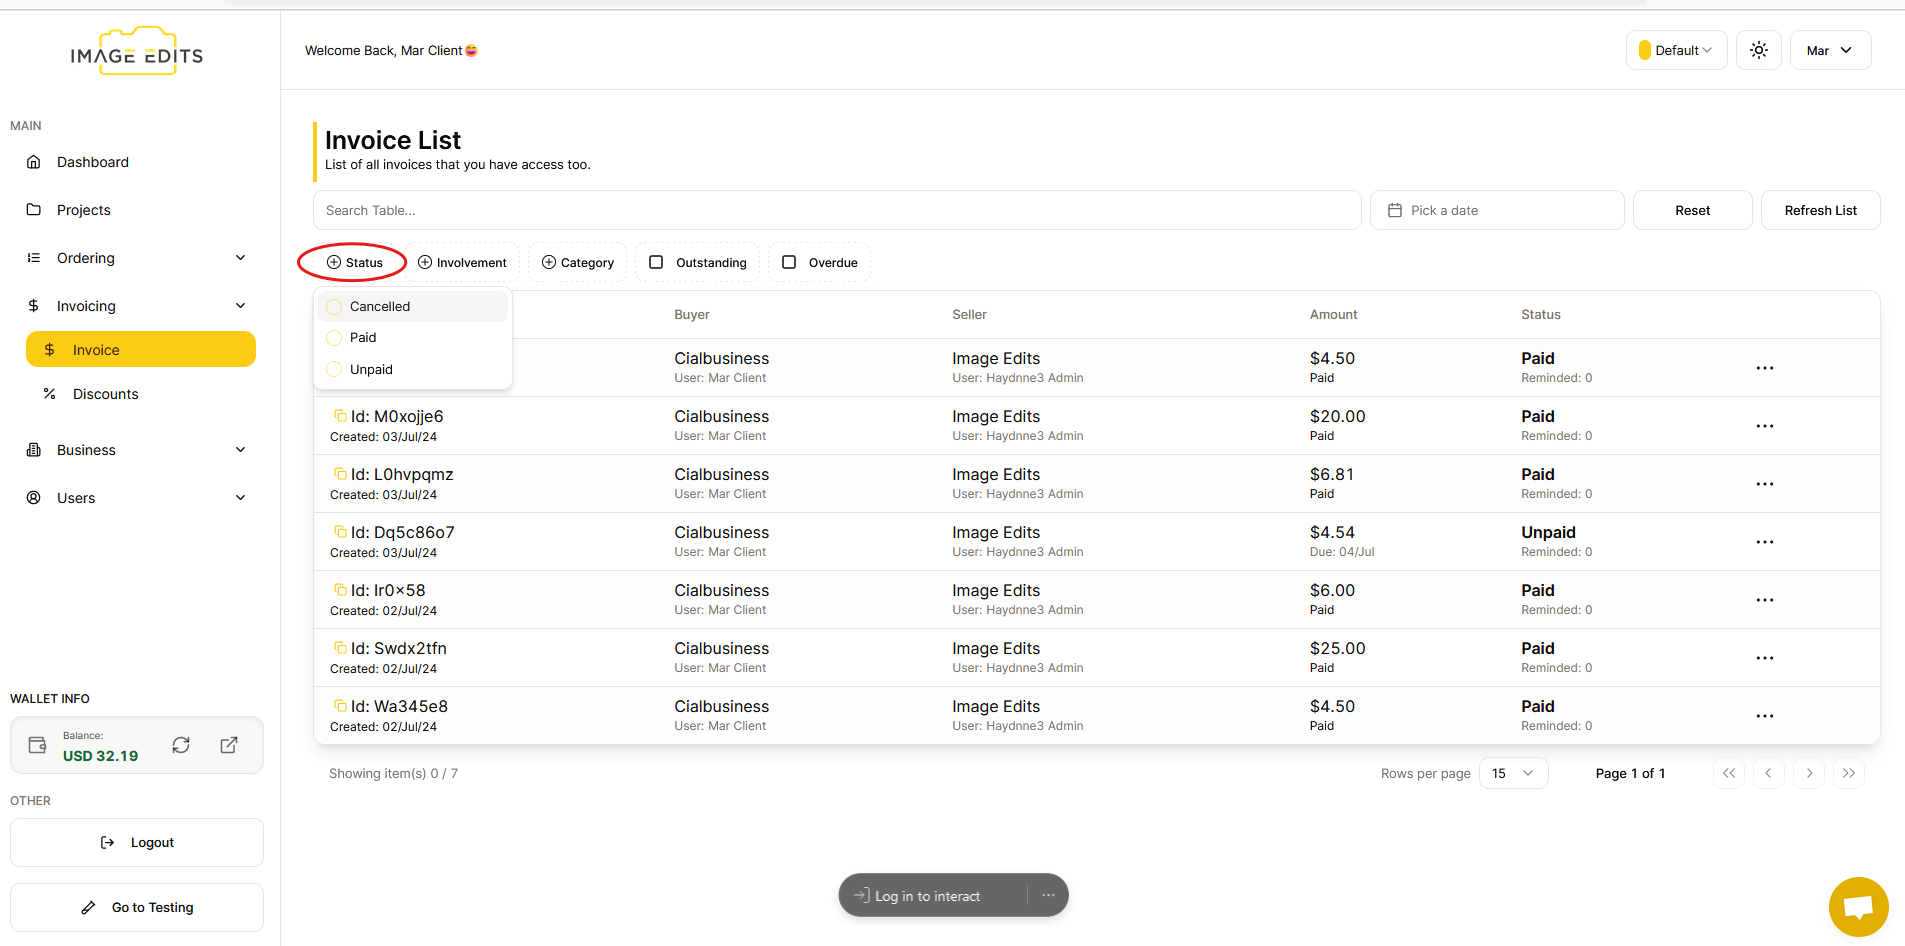
Task: Tick the Overdue filter checkbox
Action: click(x=789, y=262)
